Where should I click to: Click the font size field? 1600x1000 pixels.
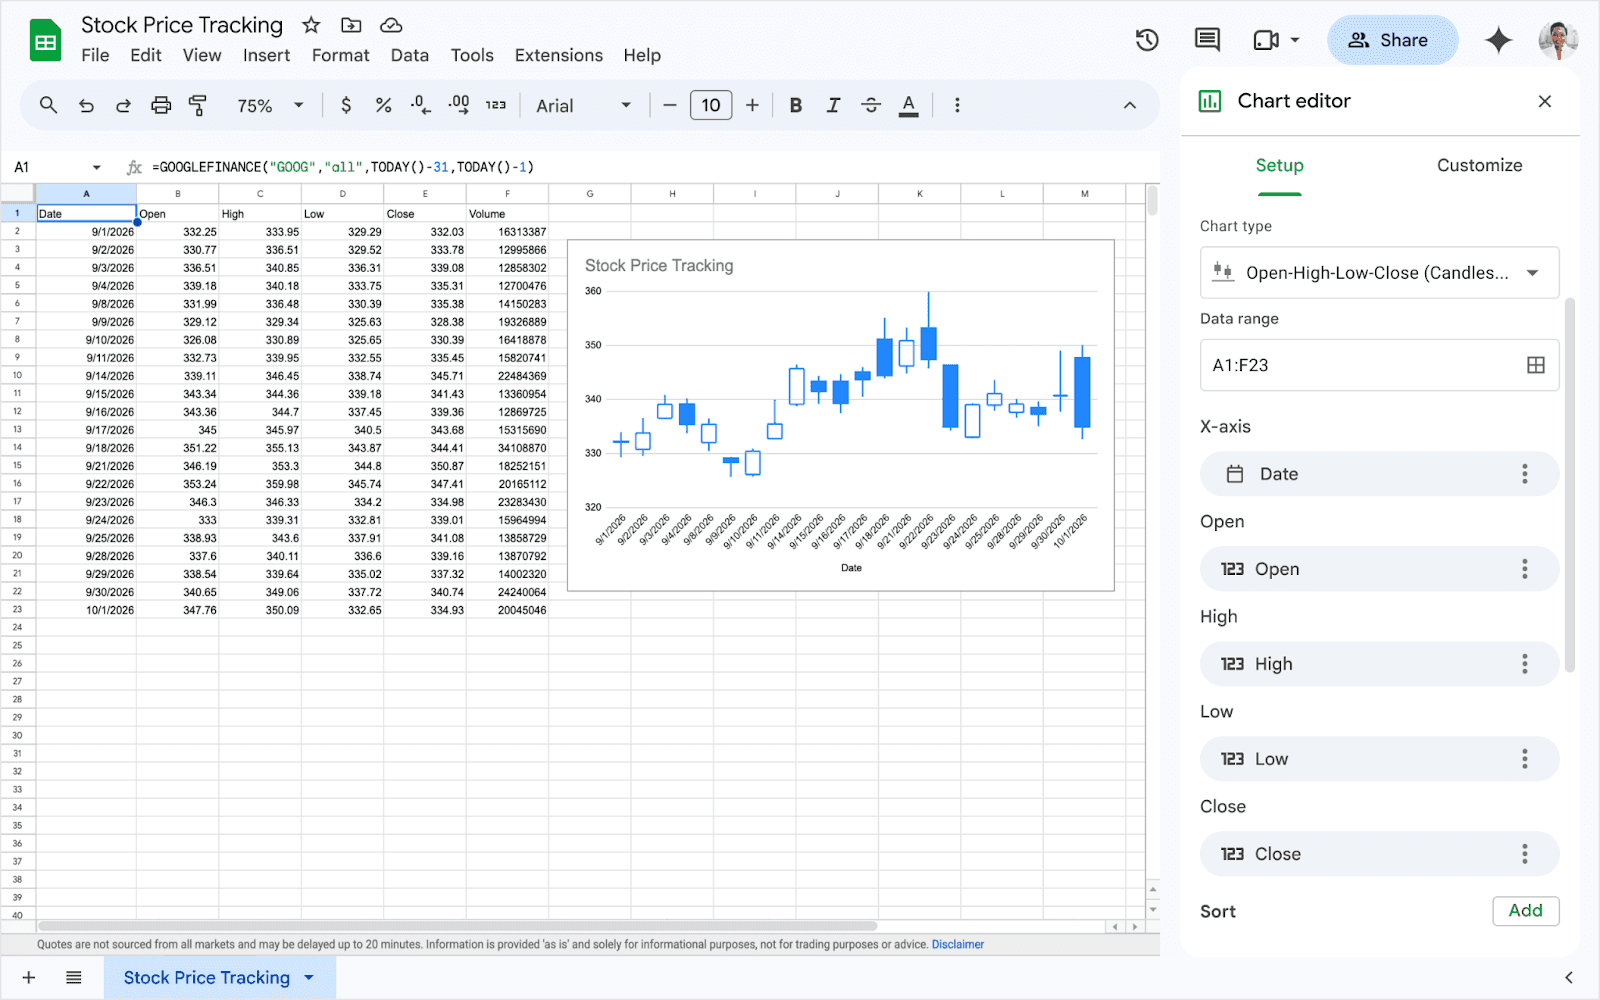711,105
